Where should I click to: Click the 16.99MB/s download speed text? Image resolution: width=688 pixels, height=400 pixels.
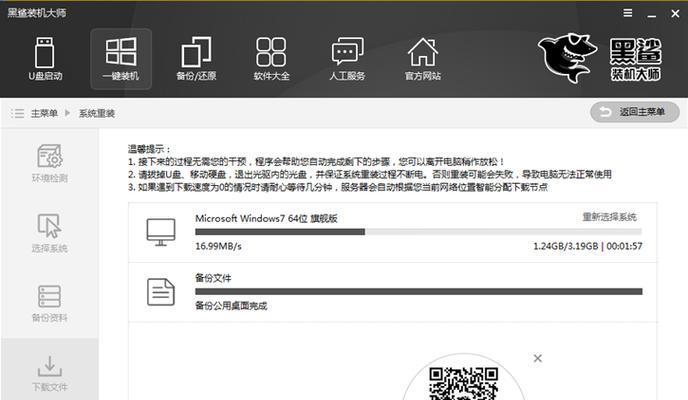(219, 246)
